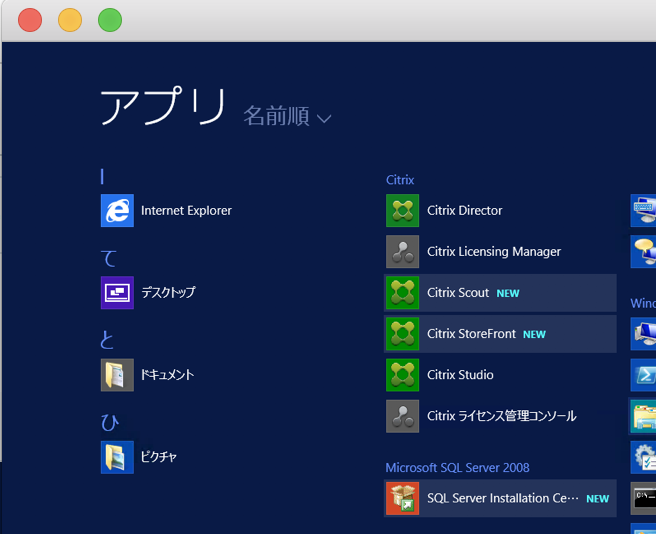Image resolution: width=656 pixels, height=534 pixels.
Task: Start Citrix Studio using its icon
Action: pos(402,375)
